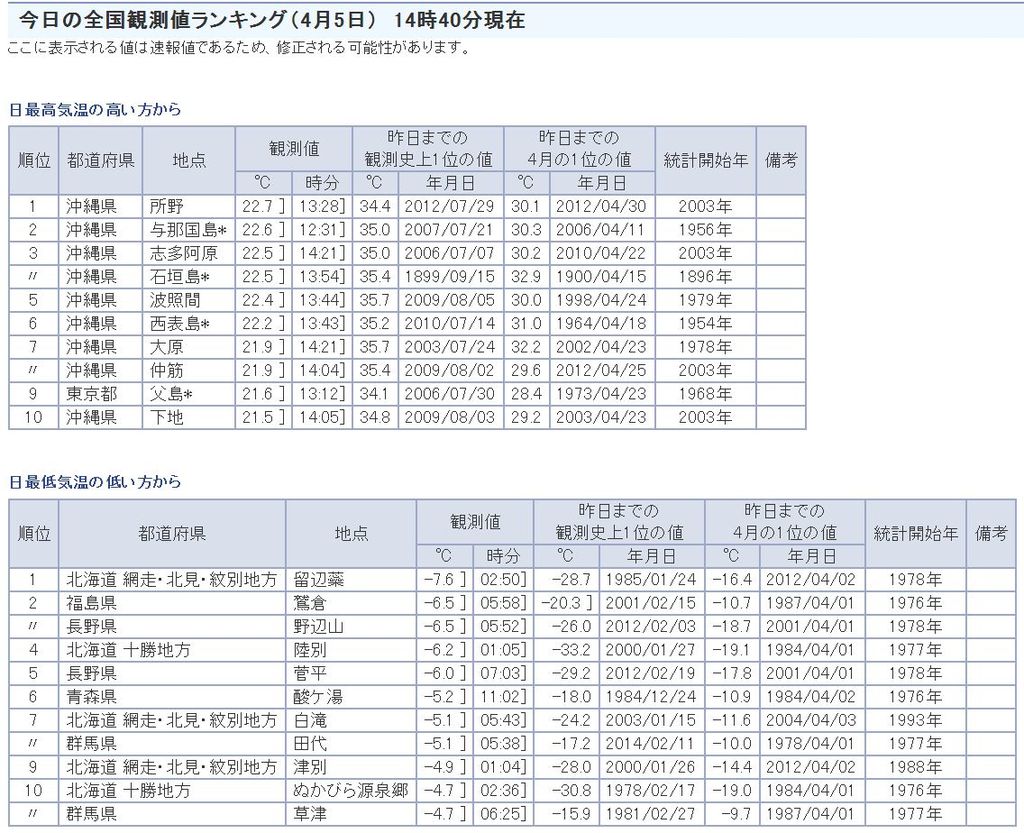Select the 石垣島 station cell
The image size is (1024, 833).
pyautogui.click(x=180, y=276)
